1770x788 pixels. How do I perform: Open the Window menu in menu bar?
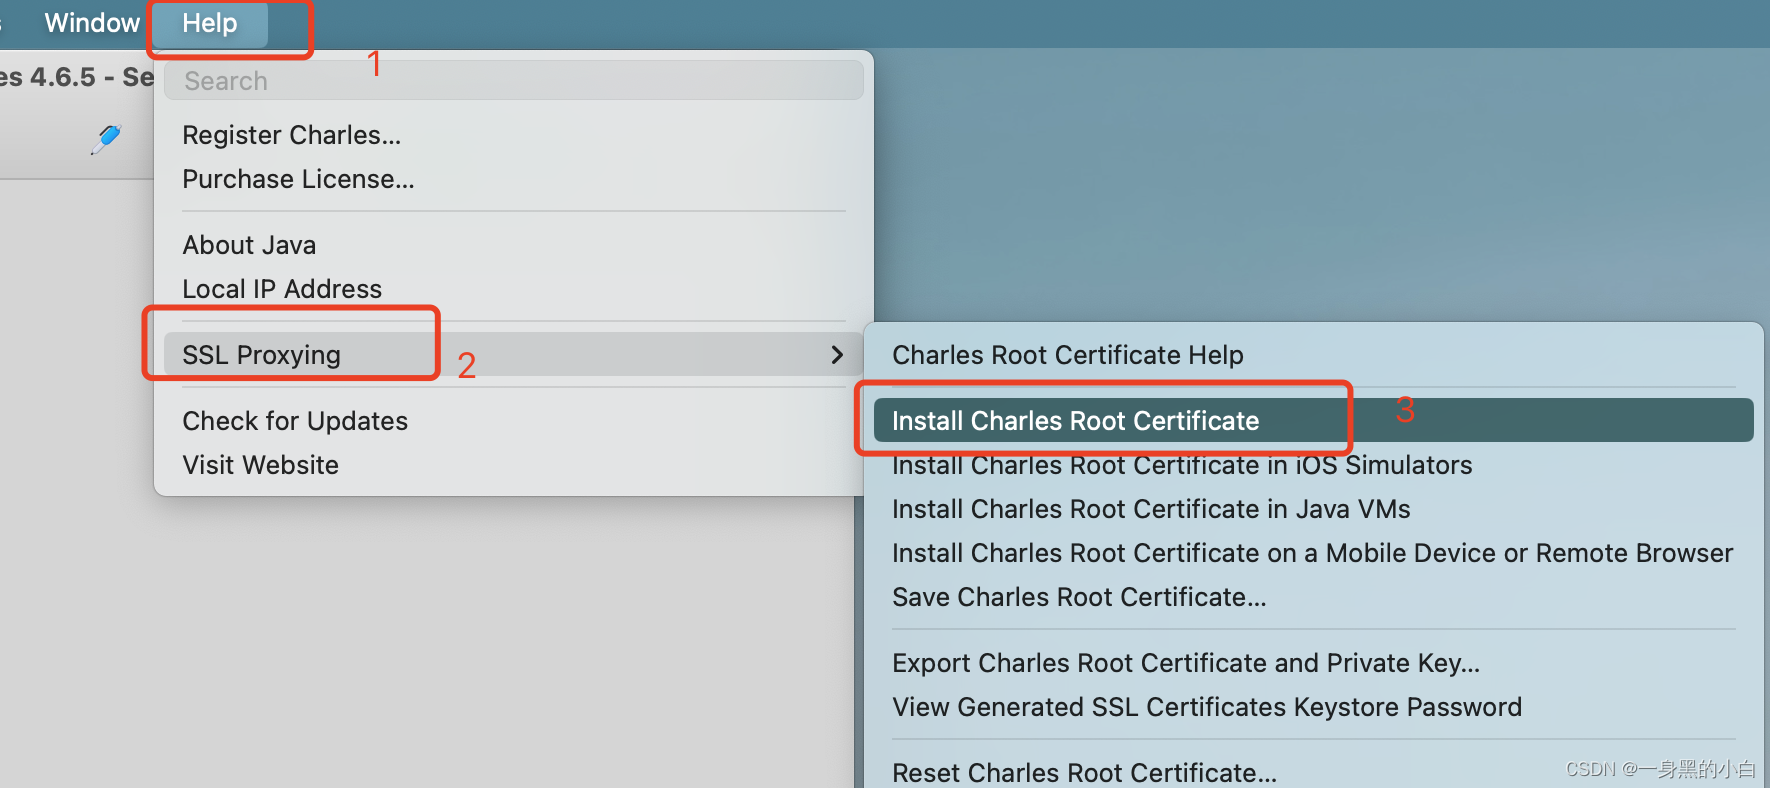(x=92, y=23)
